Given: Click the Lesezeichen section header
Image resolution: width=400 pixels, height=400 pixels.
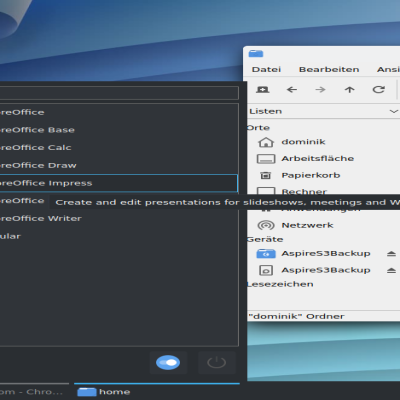Looking at the screenshot, I should [x=280, y=284].
